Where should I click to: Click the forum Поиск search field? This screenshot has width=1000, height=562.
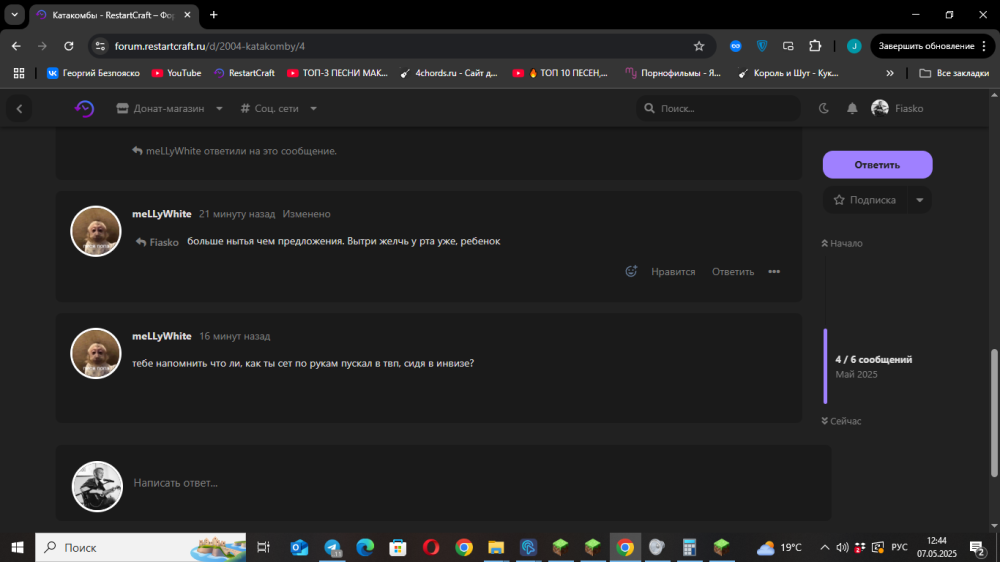coord(718,108)
